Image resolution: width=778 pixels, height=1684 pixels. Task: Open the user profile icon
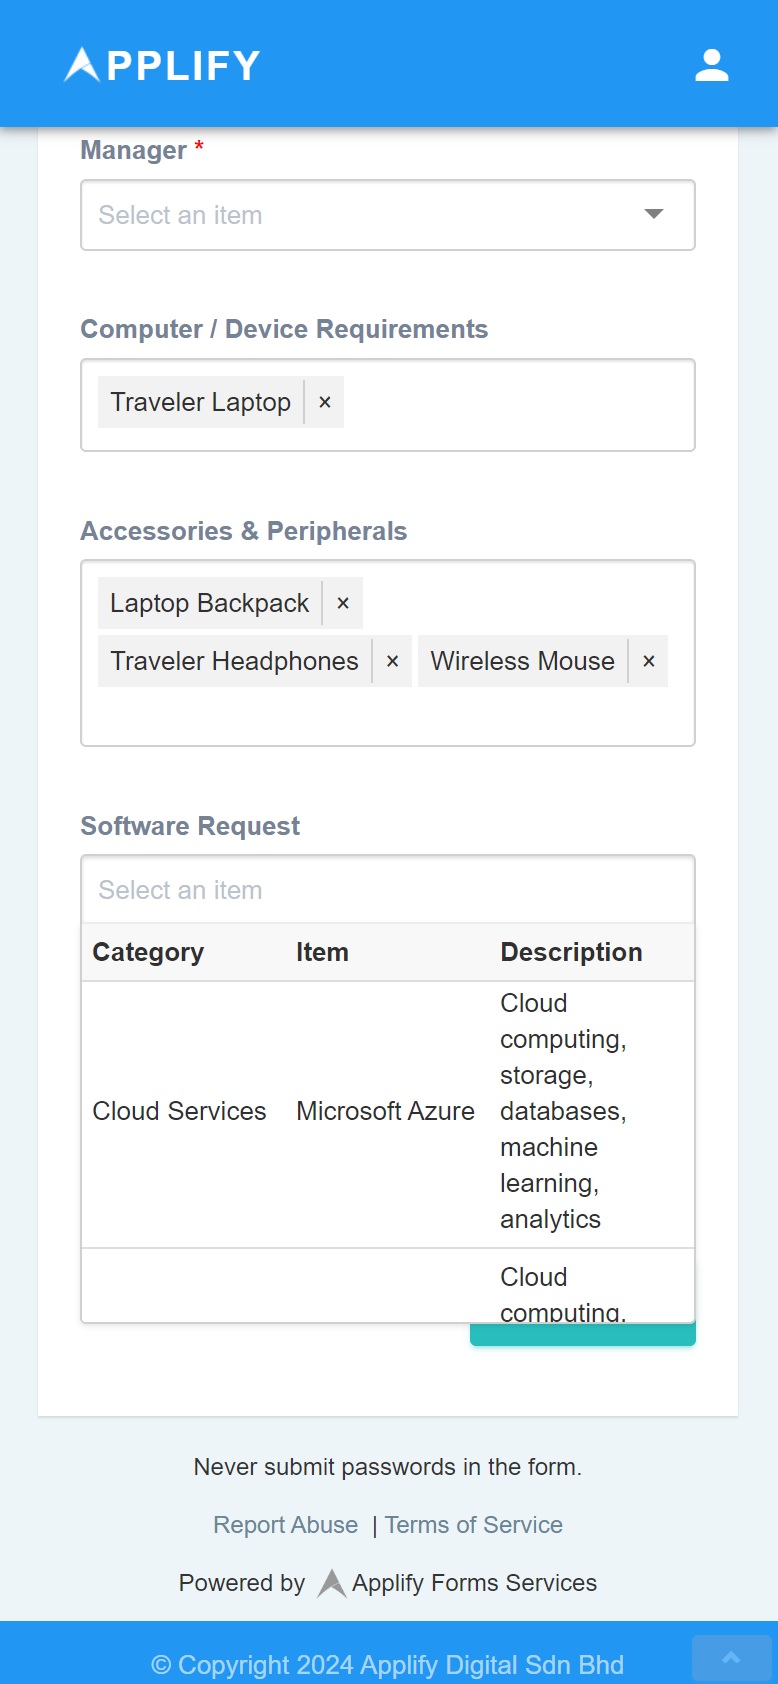tap(711, 65)
